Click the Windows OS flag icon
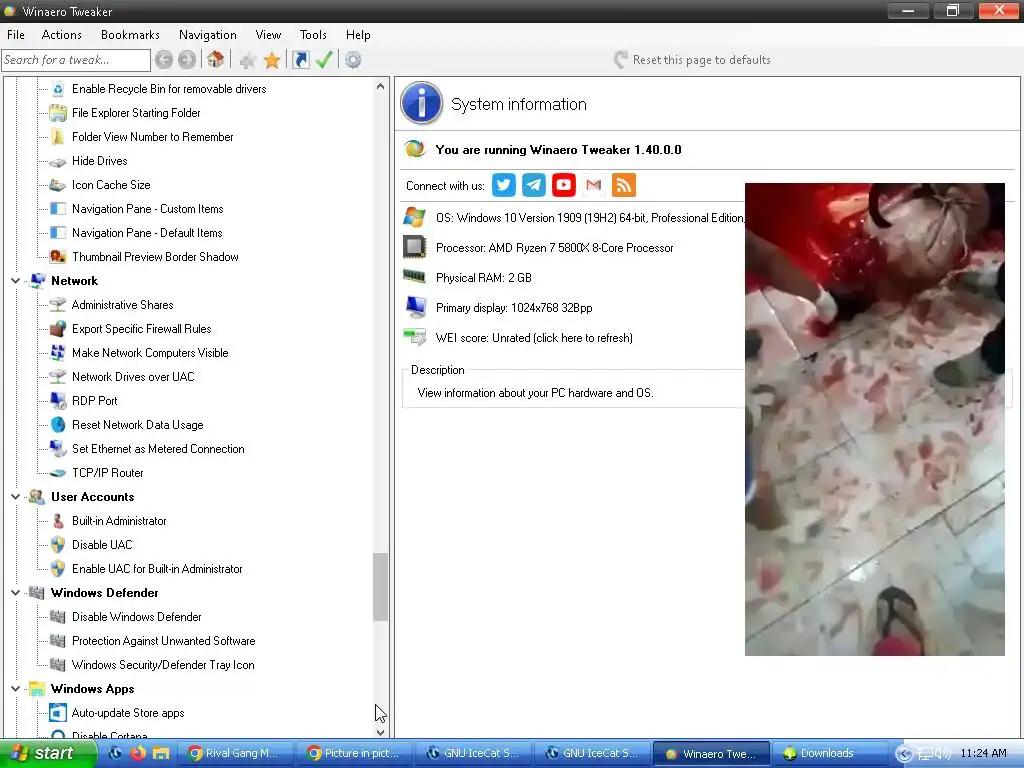The height and width of the screenshot is (768, 1024). (x=415, y=217)
